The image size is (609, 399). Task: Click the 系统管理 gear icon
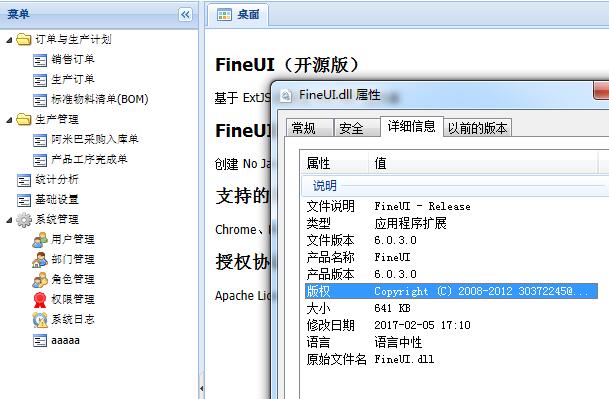point(24,220)
